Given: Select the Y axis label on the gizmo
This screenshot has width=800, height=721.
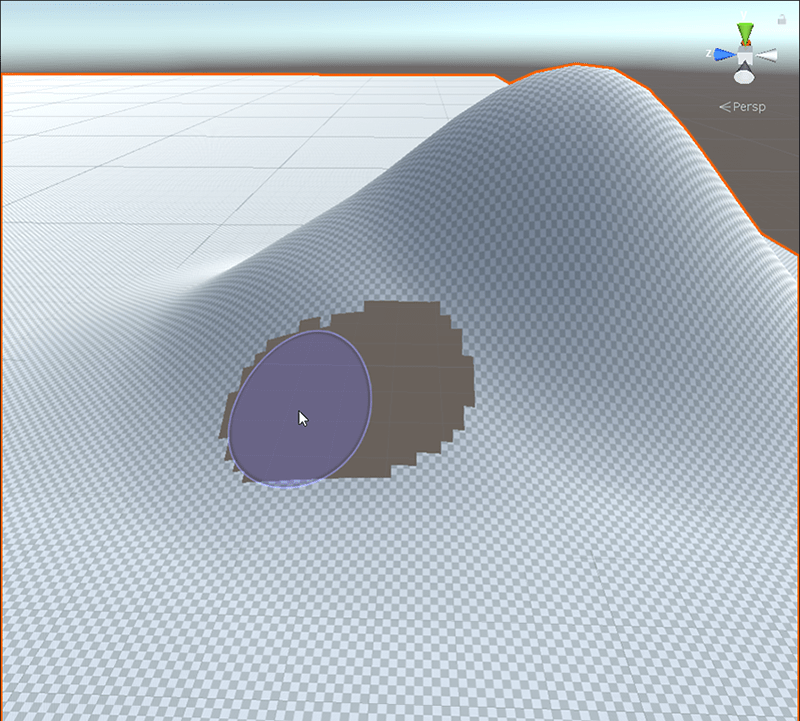Looking at the screenshot, I should pos(743,13).
